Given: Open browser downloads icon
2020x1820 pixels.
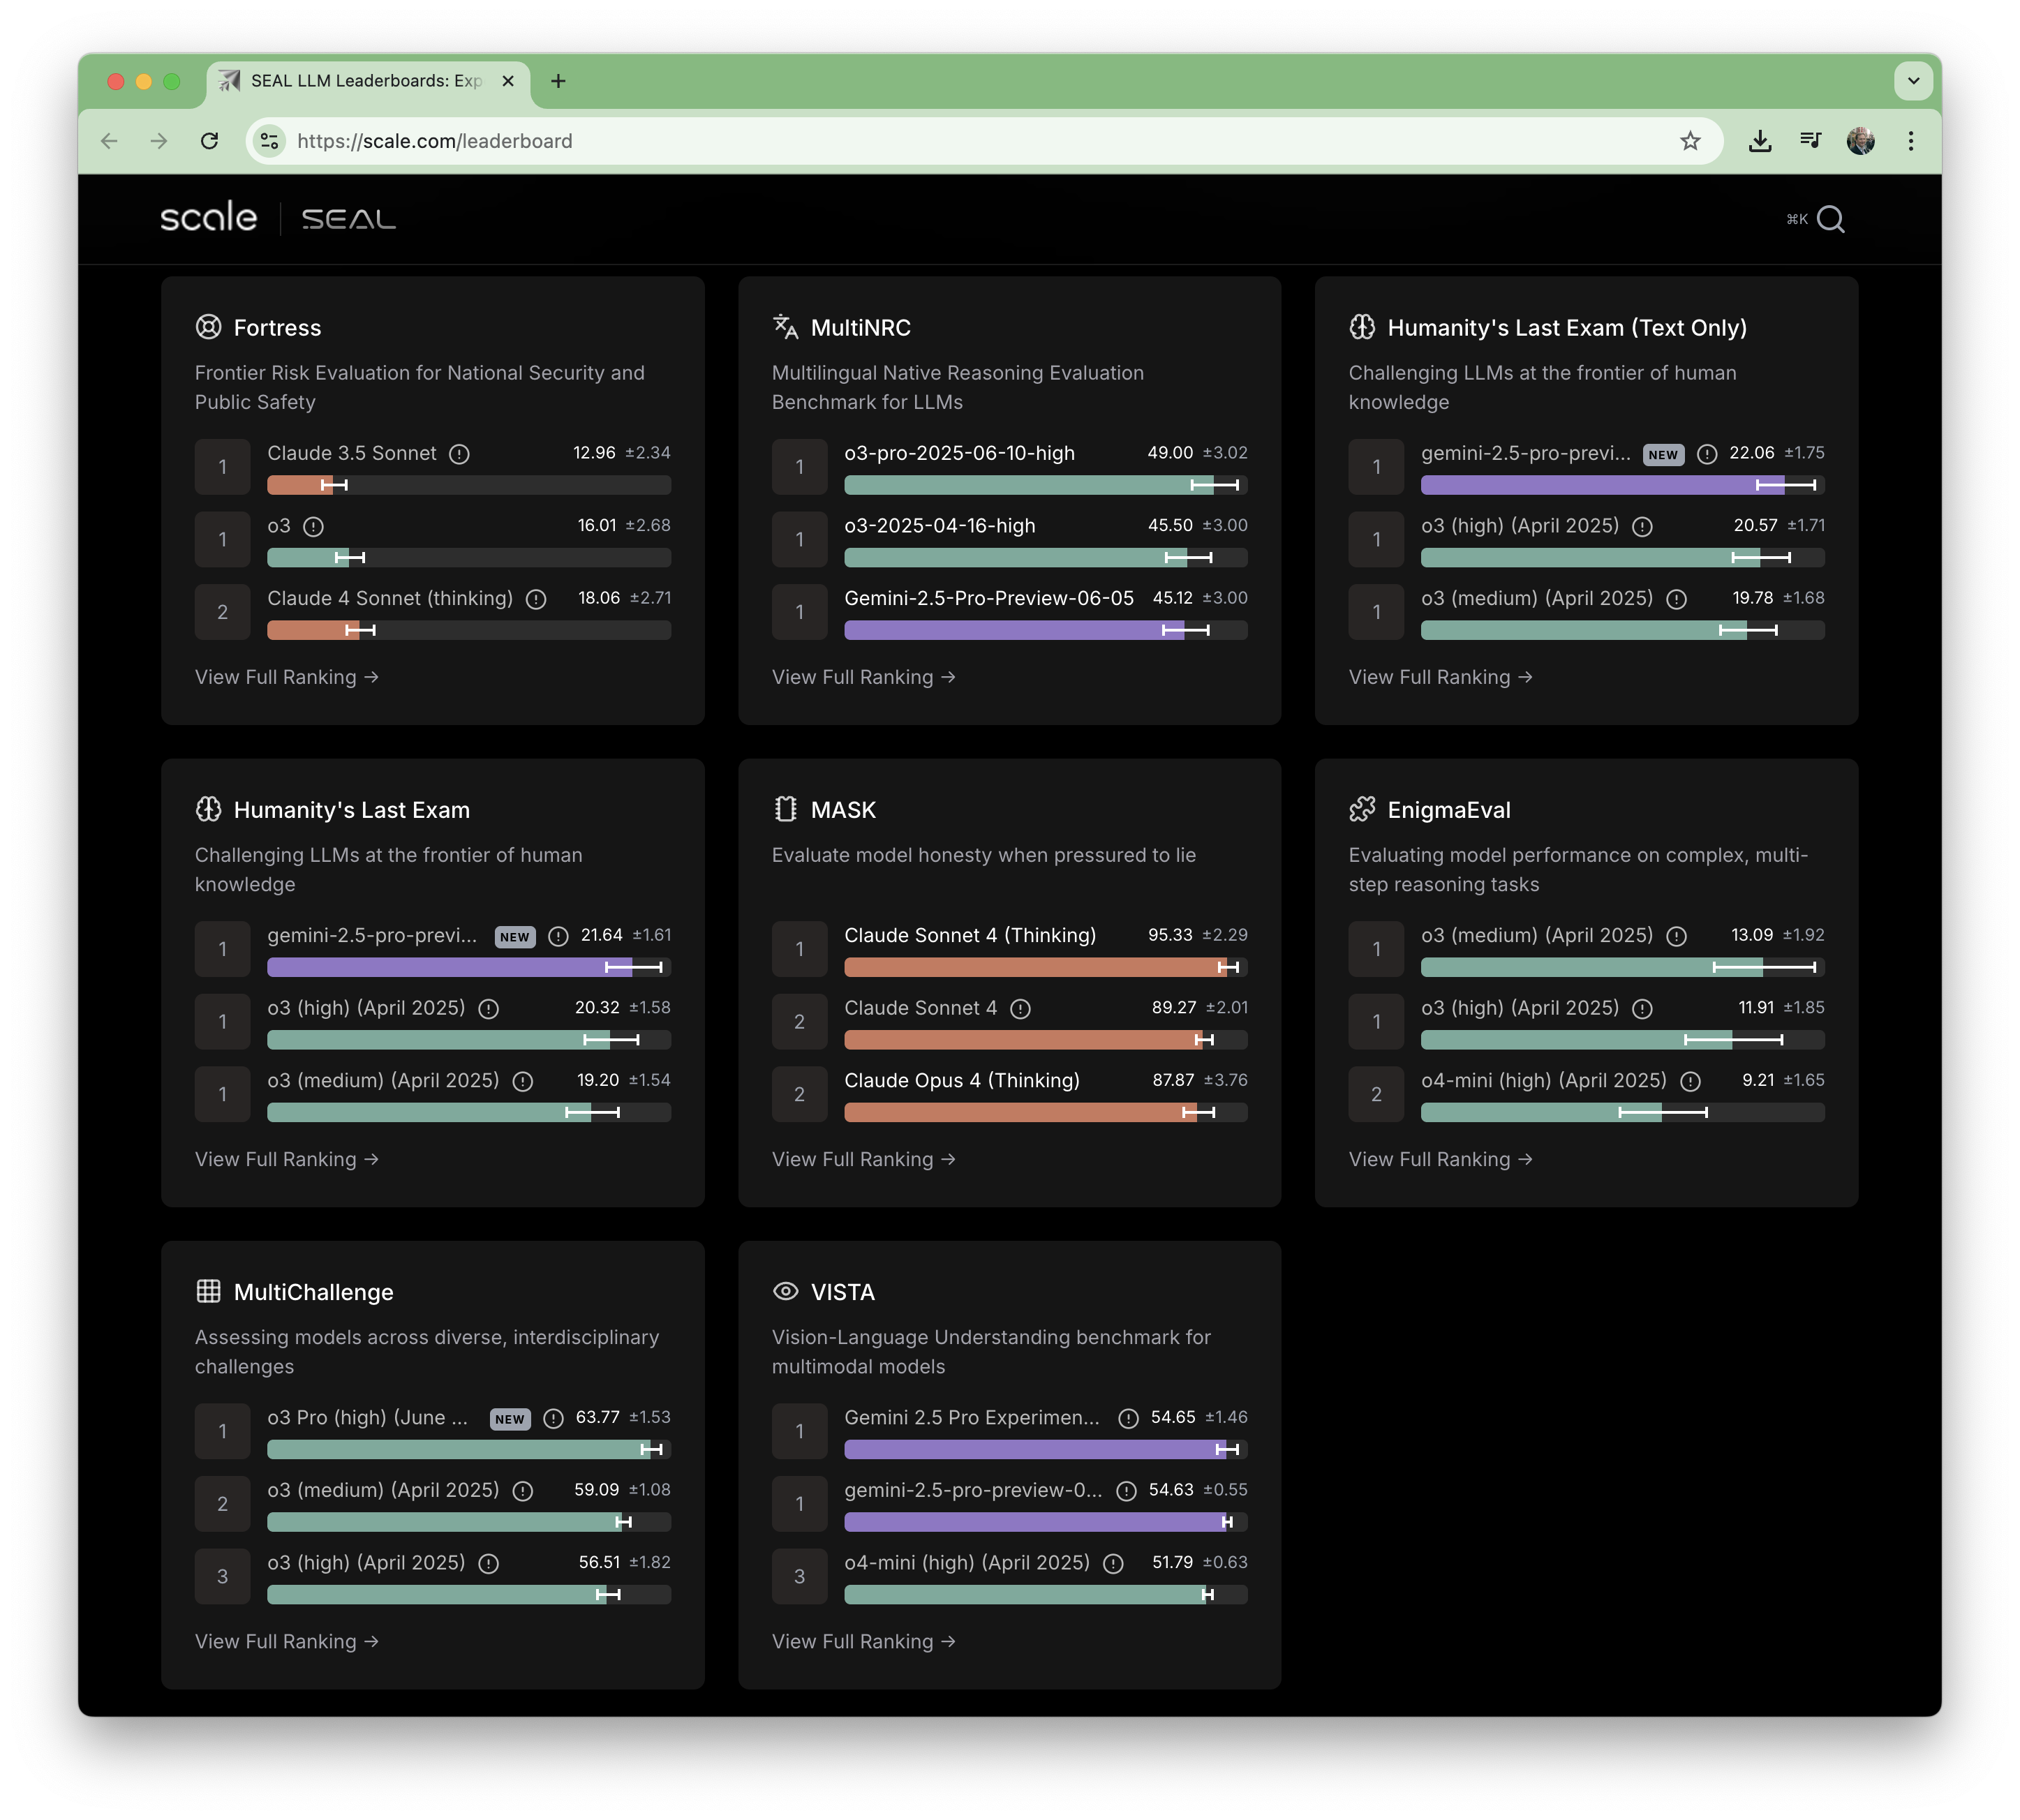Looking at the screenshot, I should pyautogui.click(x=1760, y=141).
